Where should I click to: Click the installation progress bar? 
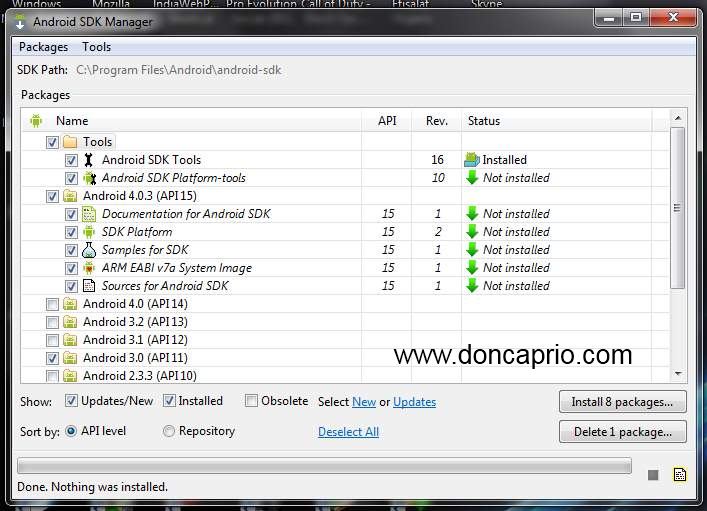click(x=324, y=465)
